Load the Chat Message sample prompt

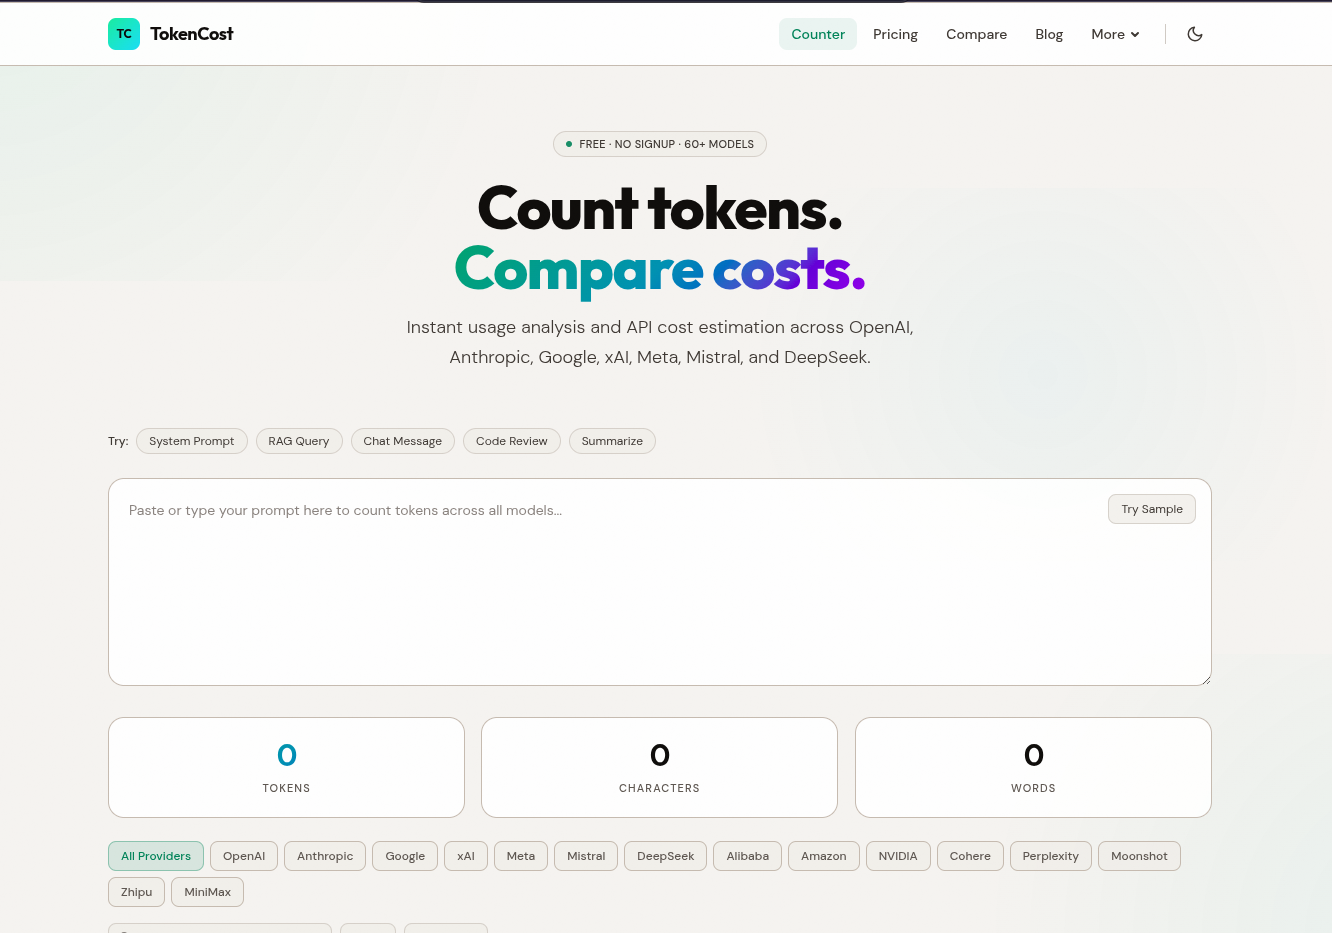pyautogui.click(x=402, y=441)
